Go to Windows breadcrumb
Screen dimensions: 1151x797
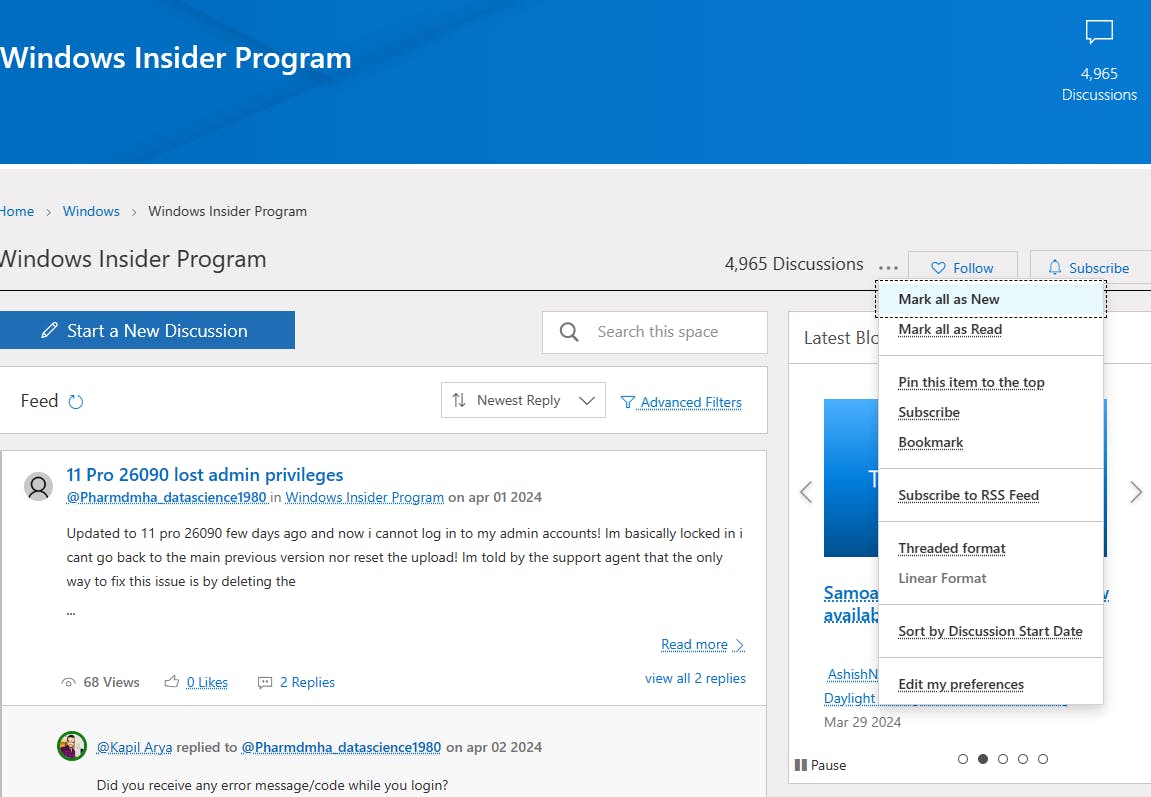click(91, 211)
